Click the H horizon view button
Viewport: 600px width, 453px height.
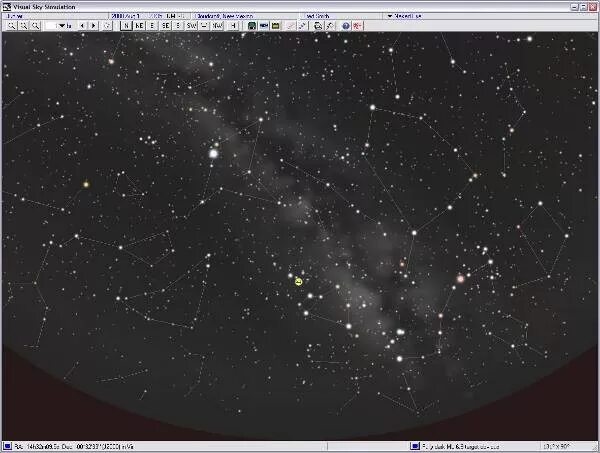233,26
